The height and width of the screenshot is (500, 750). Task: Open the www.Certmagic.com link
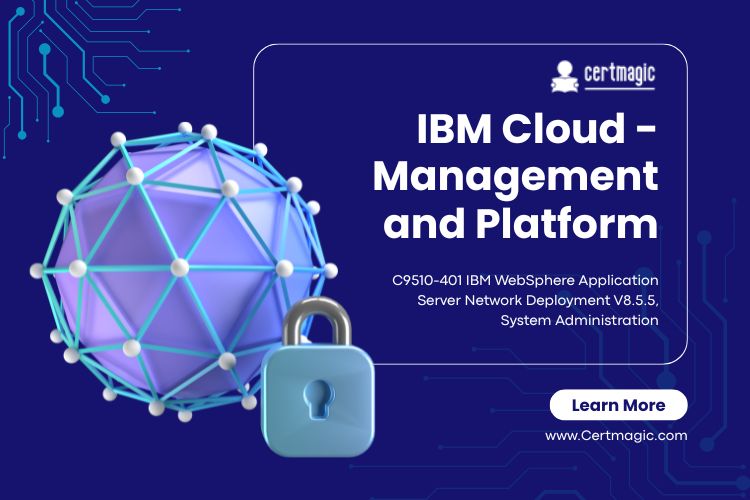[x=616, y=436]
